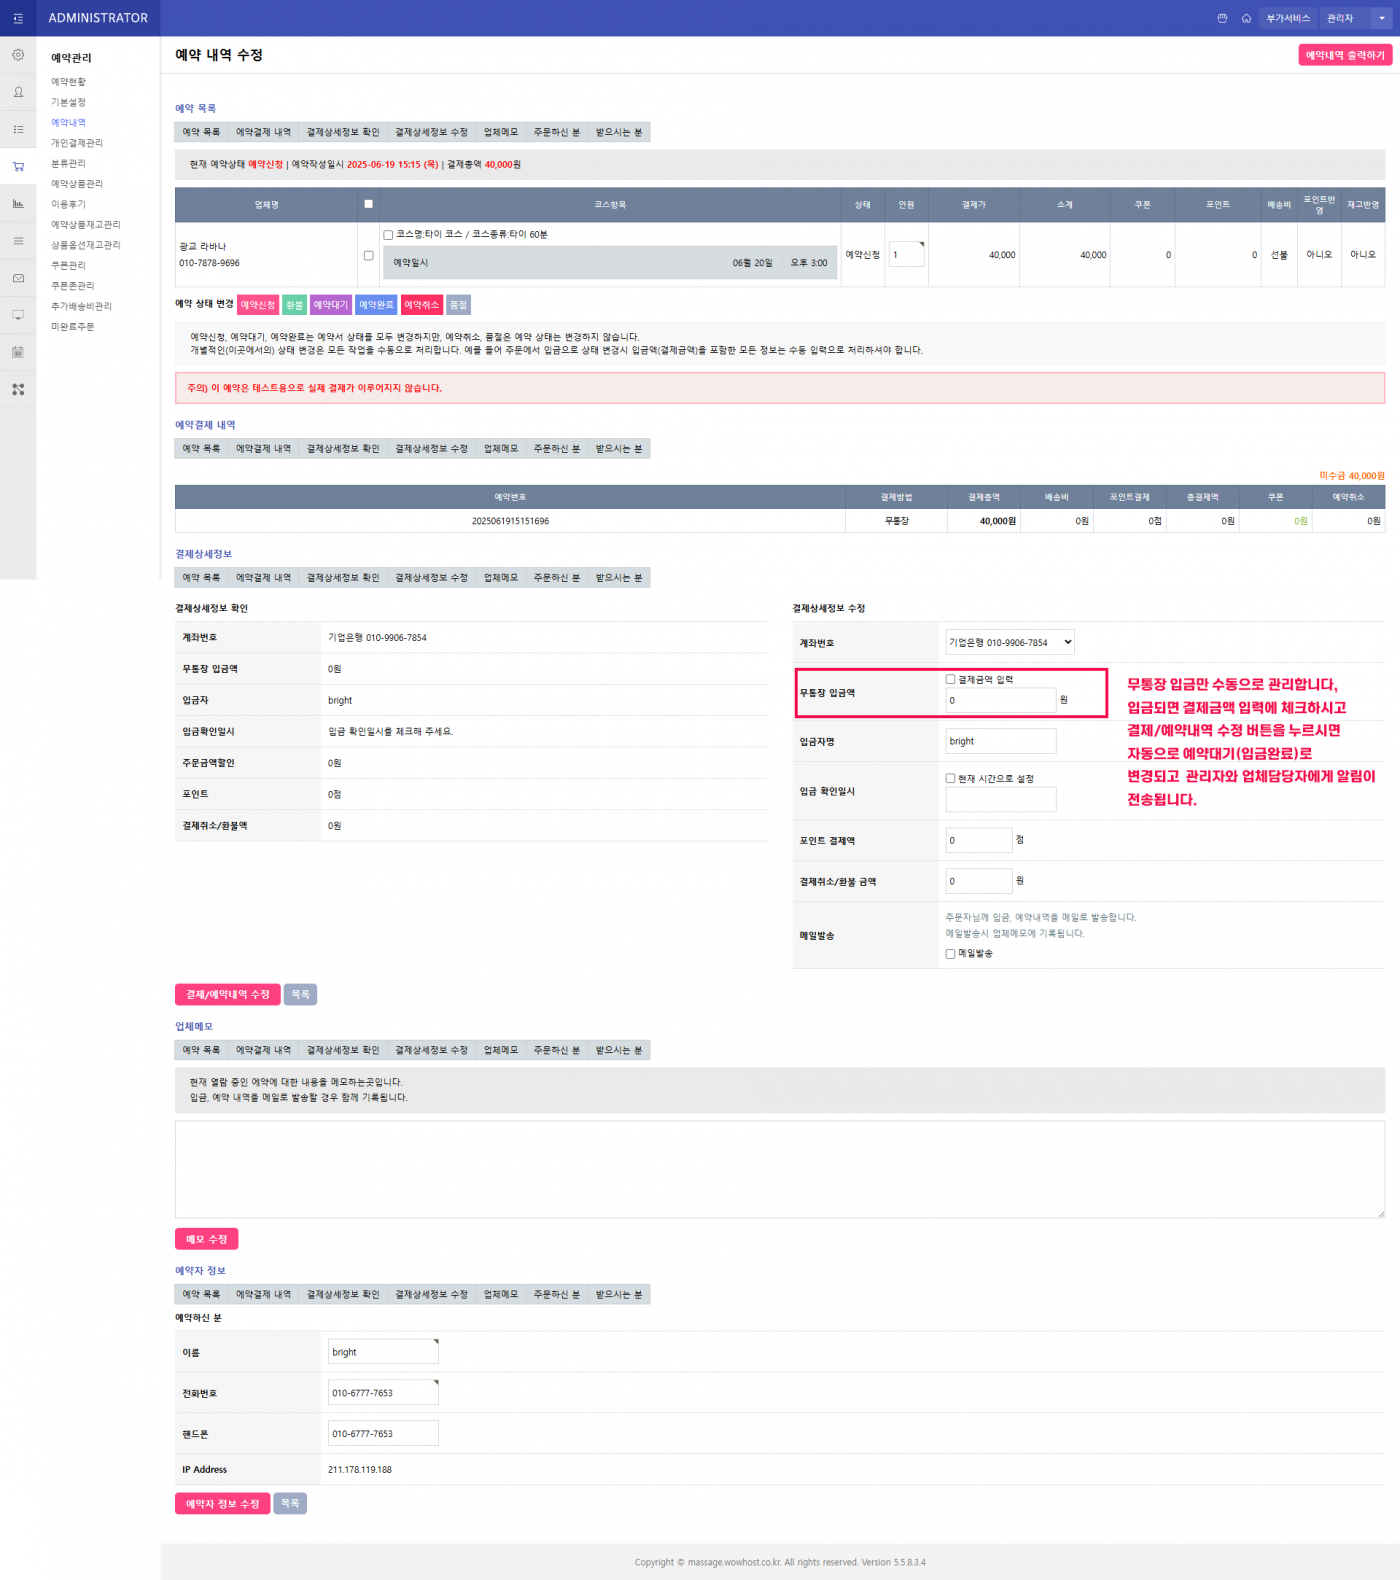Open the member management user icon
1400x1580 pixels.
click(18, 92)
